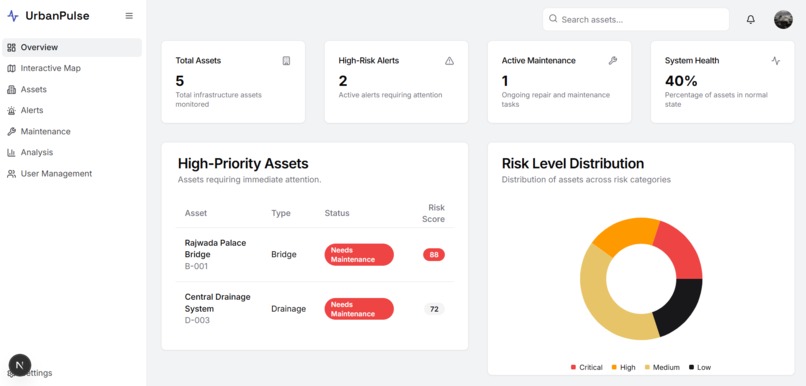Go to the Alerts page

[x=72, y=111]
